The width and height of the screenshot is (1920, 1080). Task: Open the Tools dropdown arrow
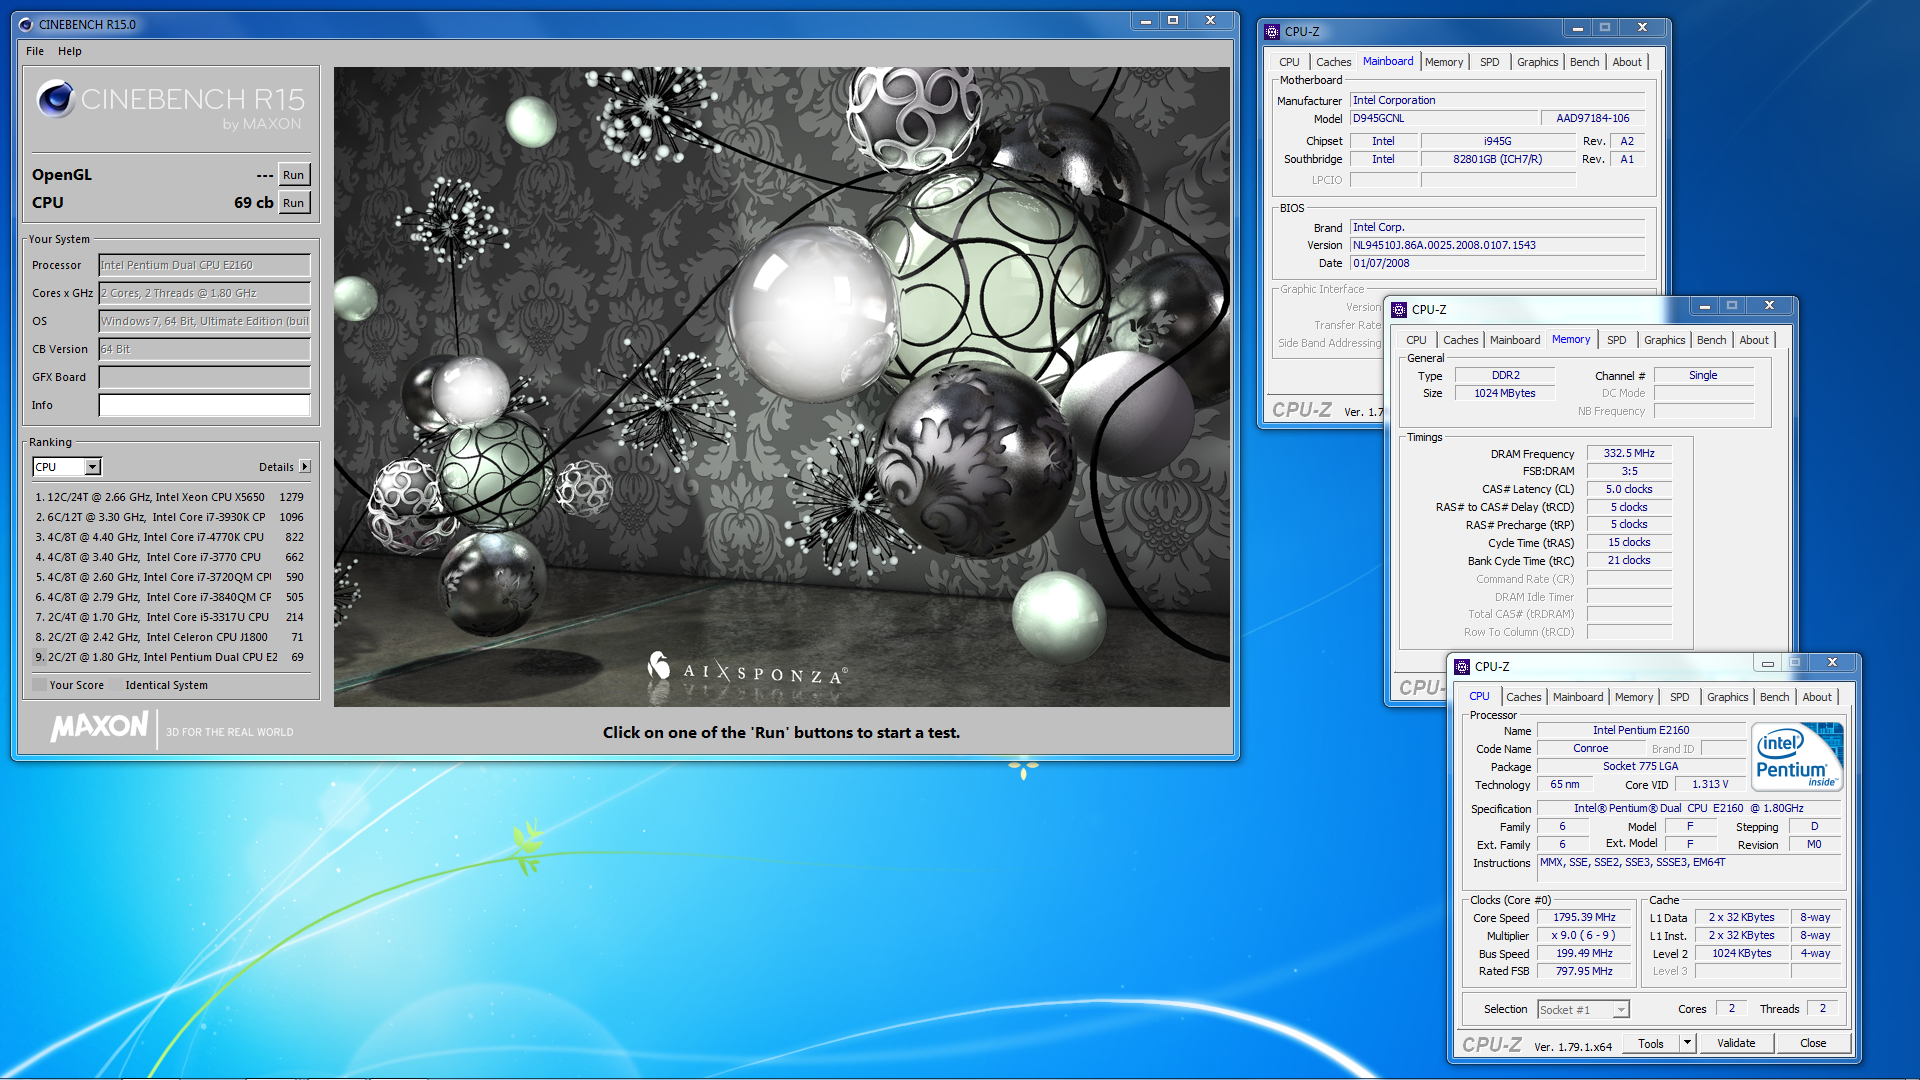click(x=1687, y=1044)
